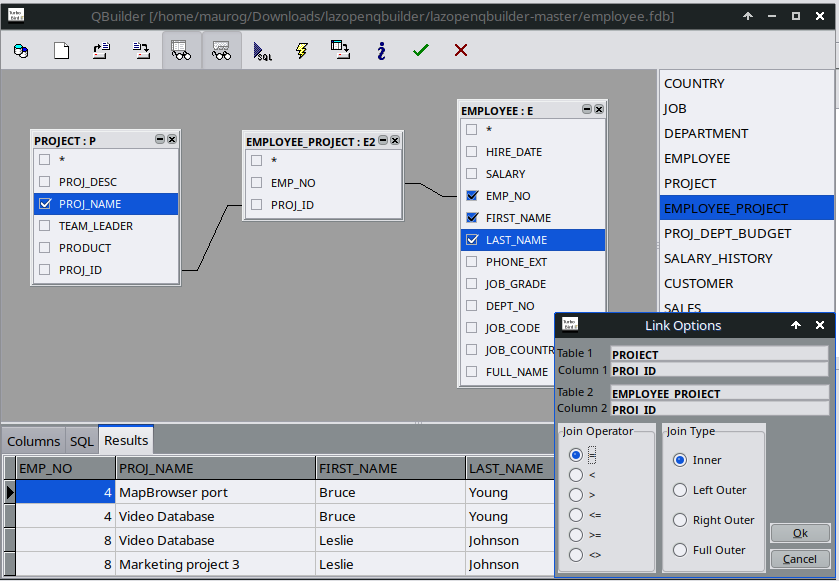Click the new query blank page icon
Viewport: 839px width, 581px height.
tap(62, 51)
